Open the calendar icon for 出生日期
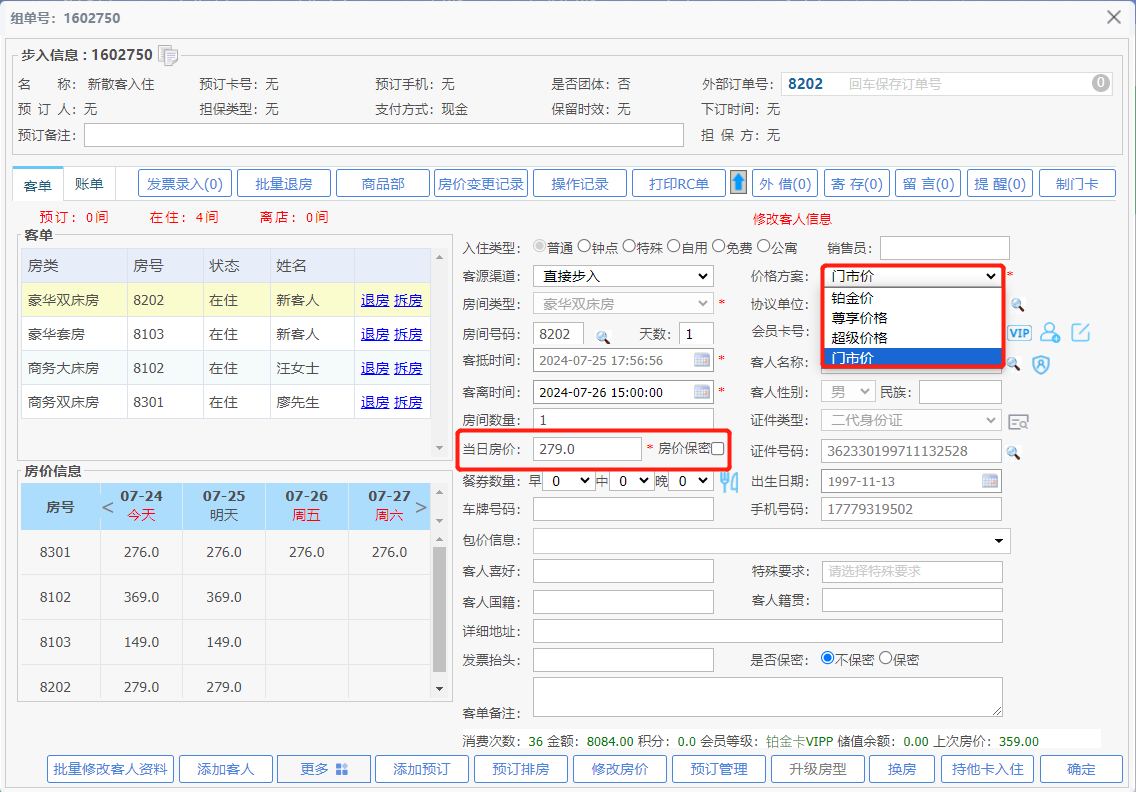Viewport: 1136px width, 792px height. click(x=990, y=481)
